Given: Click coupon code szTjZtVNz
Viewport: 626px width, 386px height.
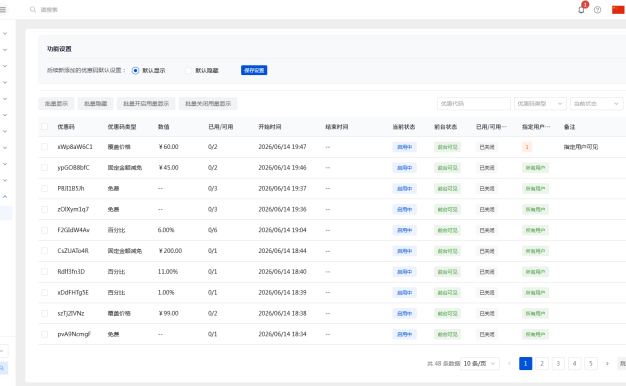Looking at the screenshot, I should tap(71, 313).
